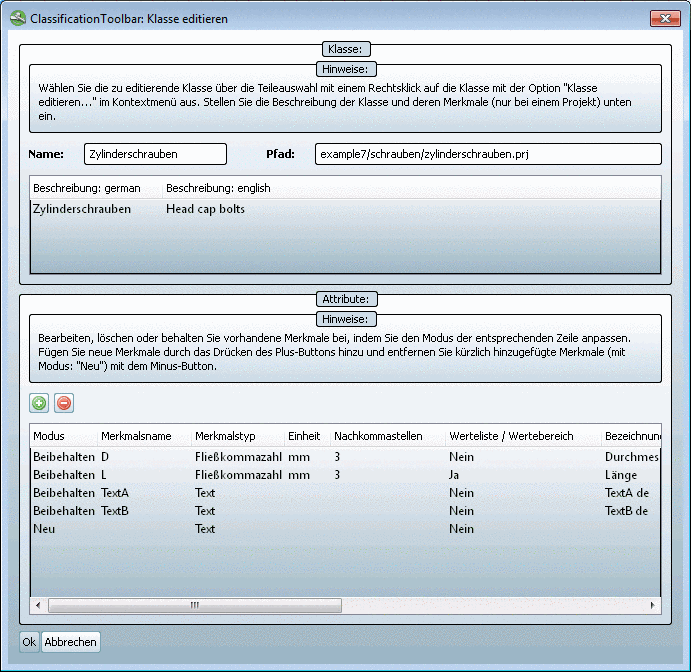The image size is (691, 672).
Task: Click the German description cell 'Zylinderschrauben'
Action: 82,209
